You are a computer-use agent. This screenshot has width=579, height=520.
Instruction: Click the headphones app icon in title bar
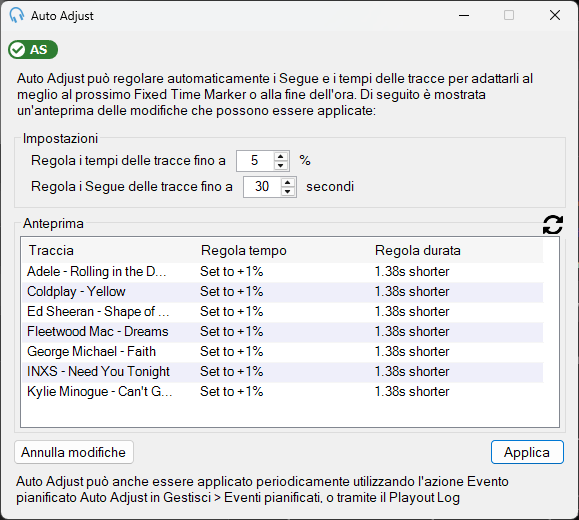(x=17, y=16)
